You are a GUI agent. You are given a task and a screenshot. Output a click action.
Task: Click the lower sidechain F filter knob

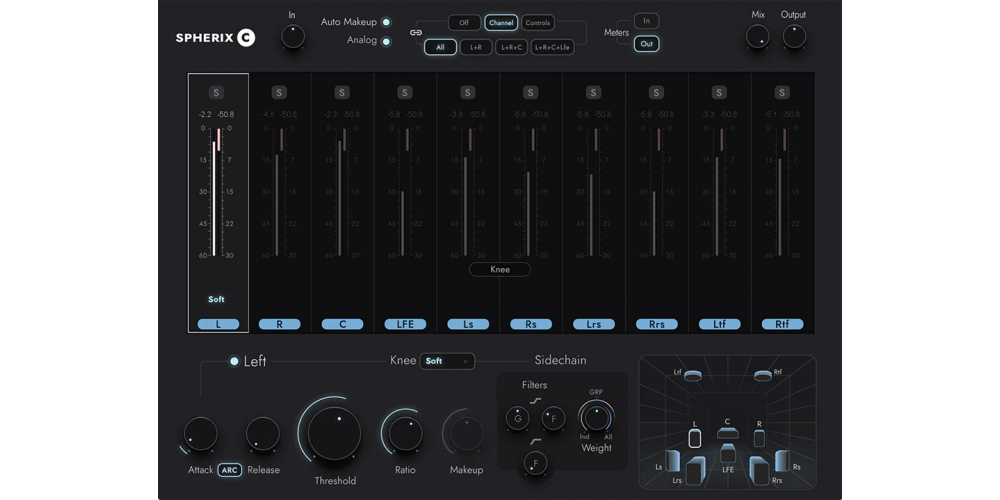coord(535,463)
